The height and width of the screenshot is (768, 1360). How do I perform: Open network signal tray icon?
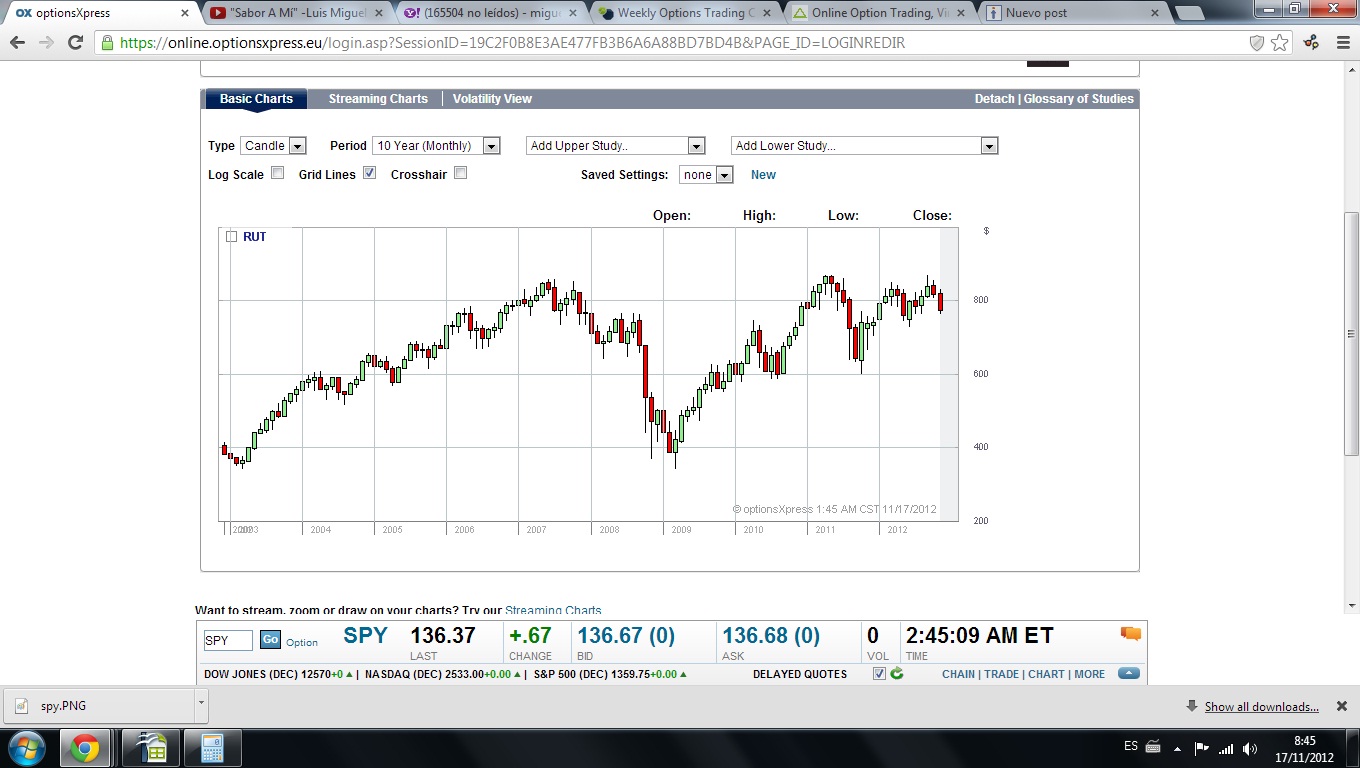[1226, 748]
